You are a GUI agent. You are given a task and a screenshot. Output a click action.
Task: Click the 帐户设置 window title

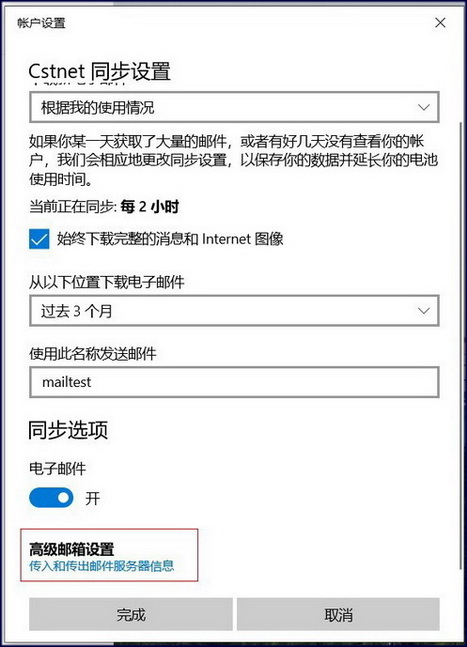click(41, 23)
